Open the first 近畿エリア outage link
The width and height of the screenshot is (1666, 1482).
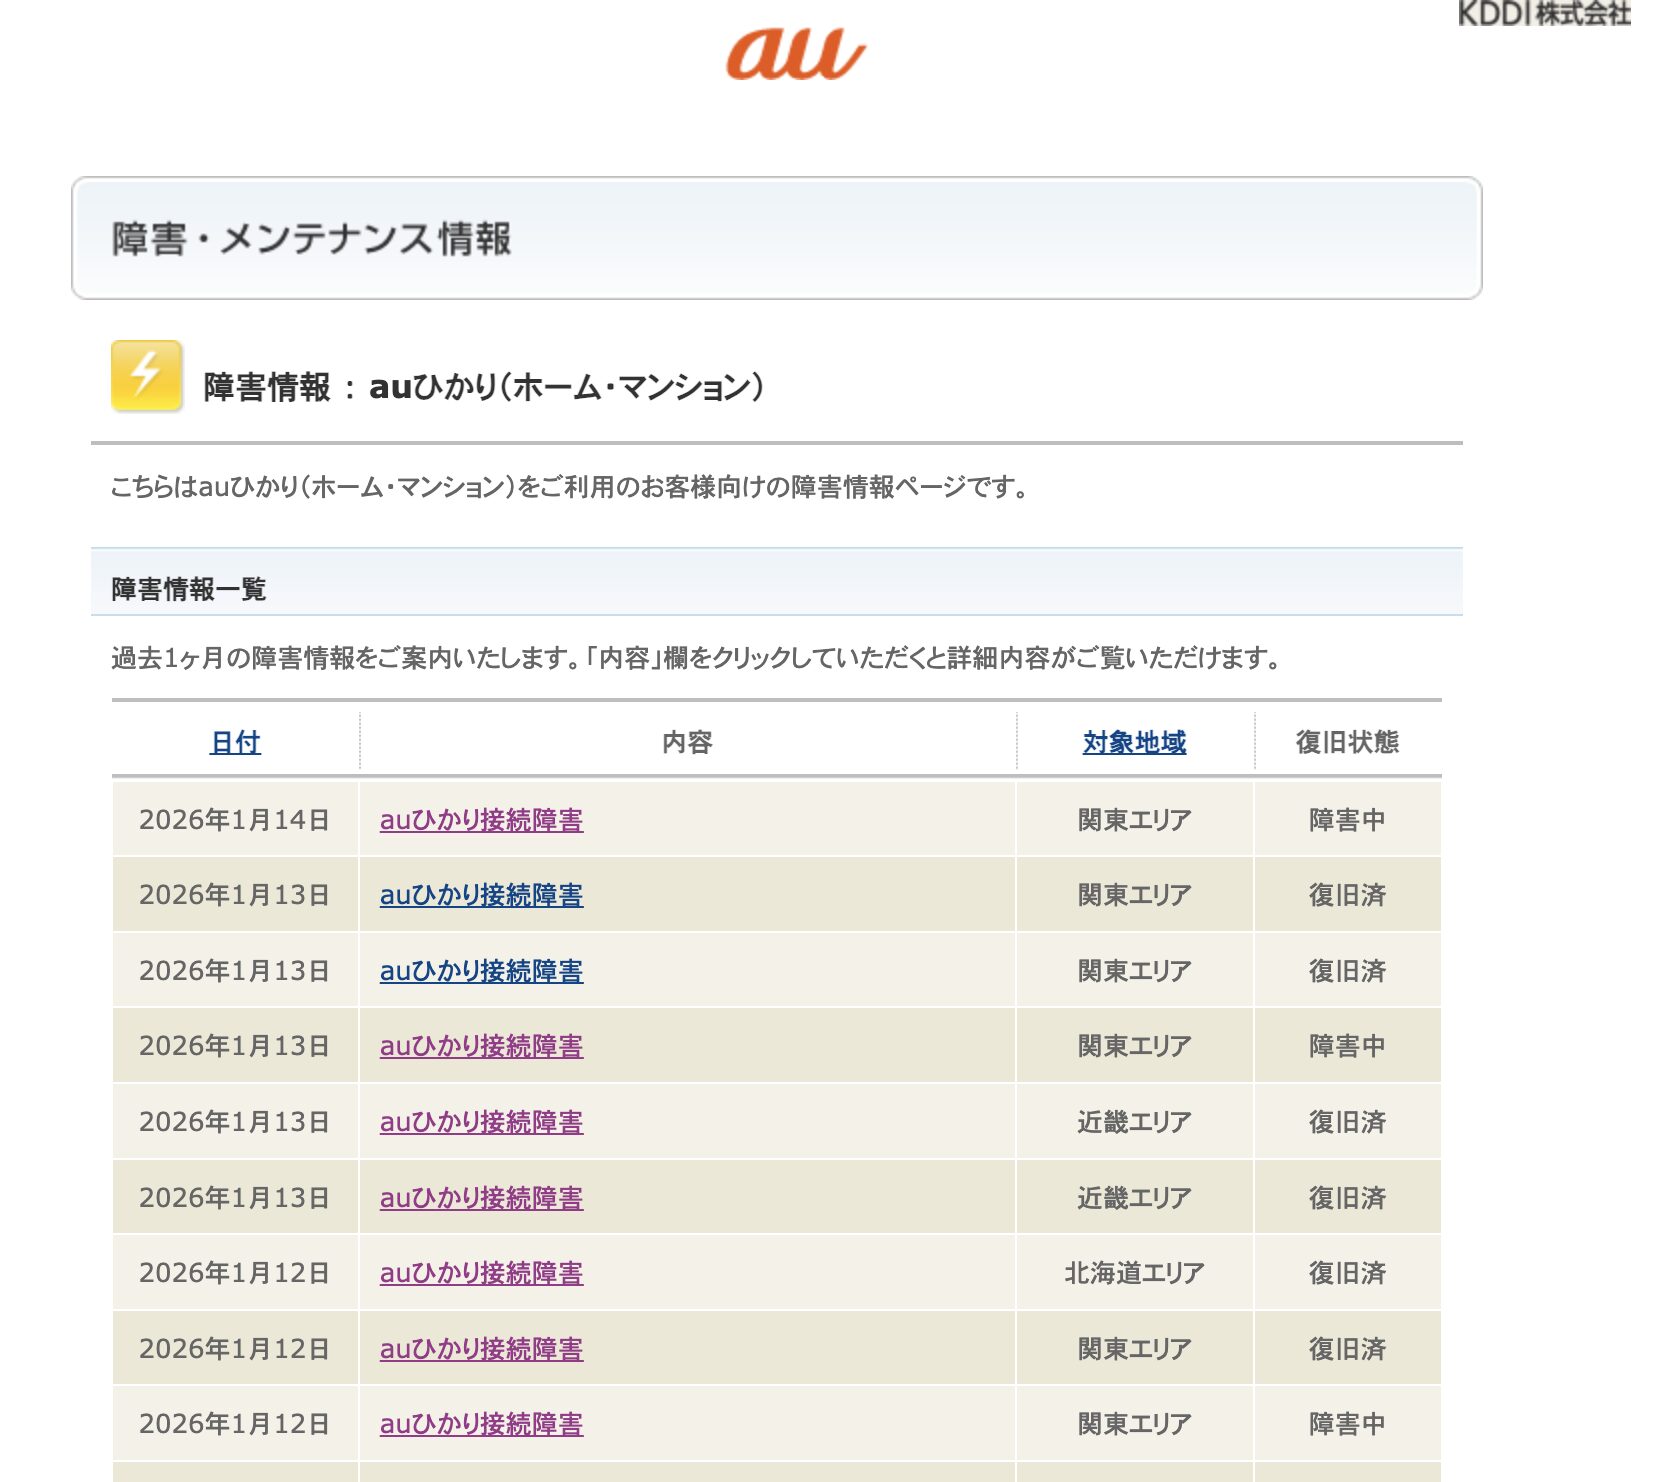[481, 1122]
